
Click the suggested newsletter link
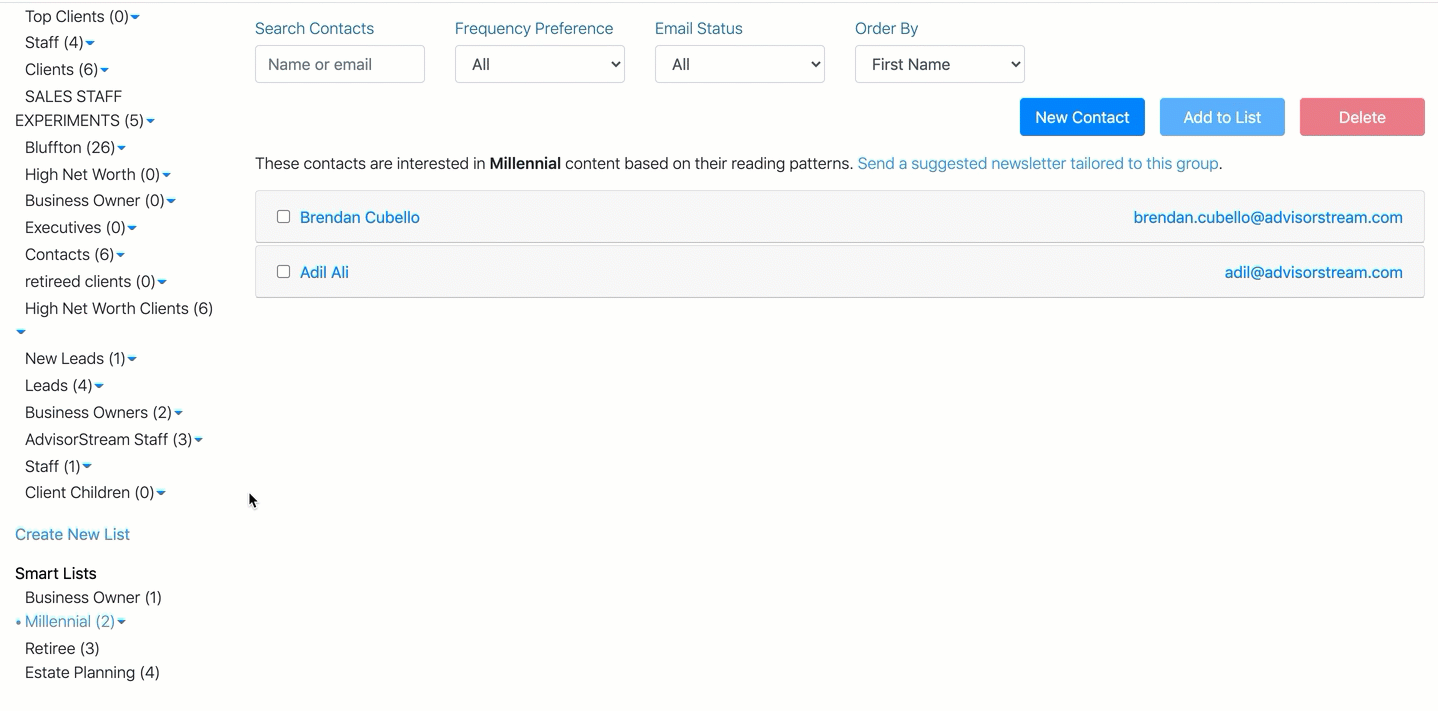tap(1037, 163)
